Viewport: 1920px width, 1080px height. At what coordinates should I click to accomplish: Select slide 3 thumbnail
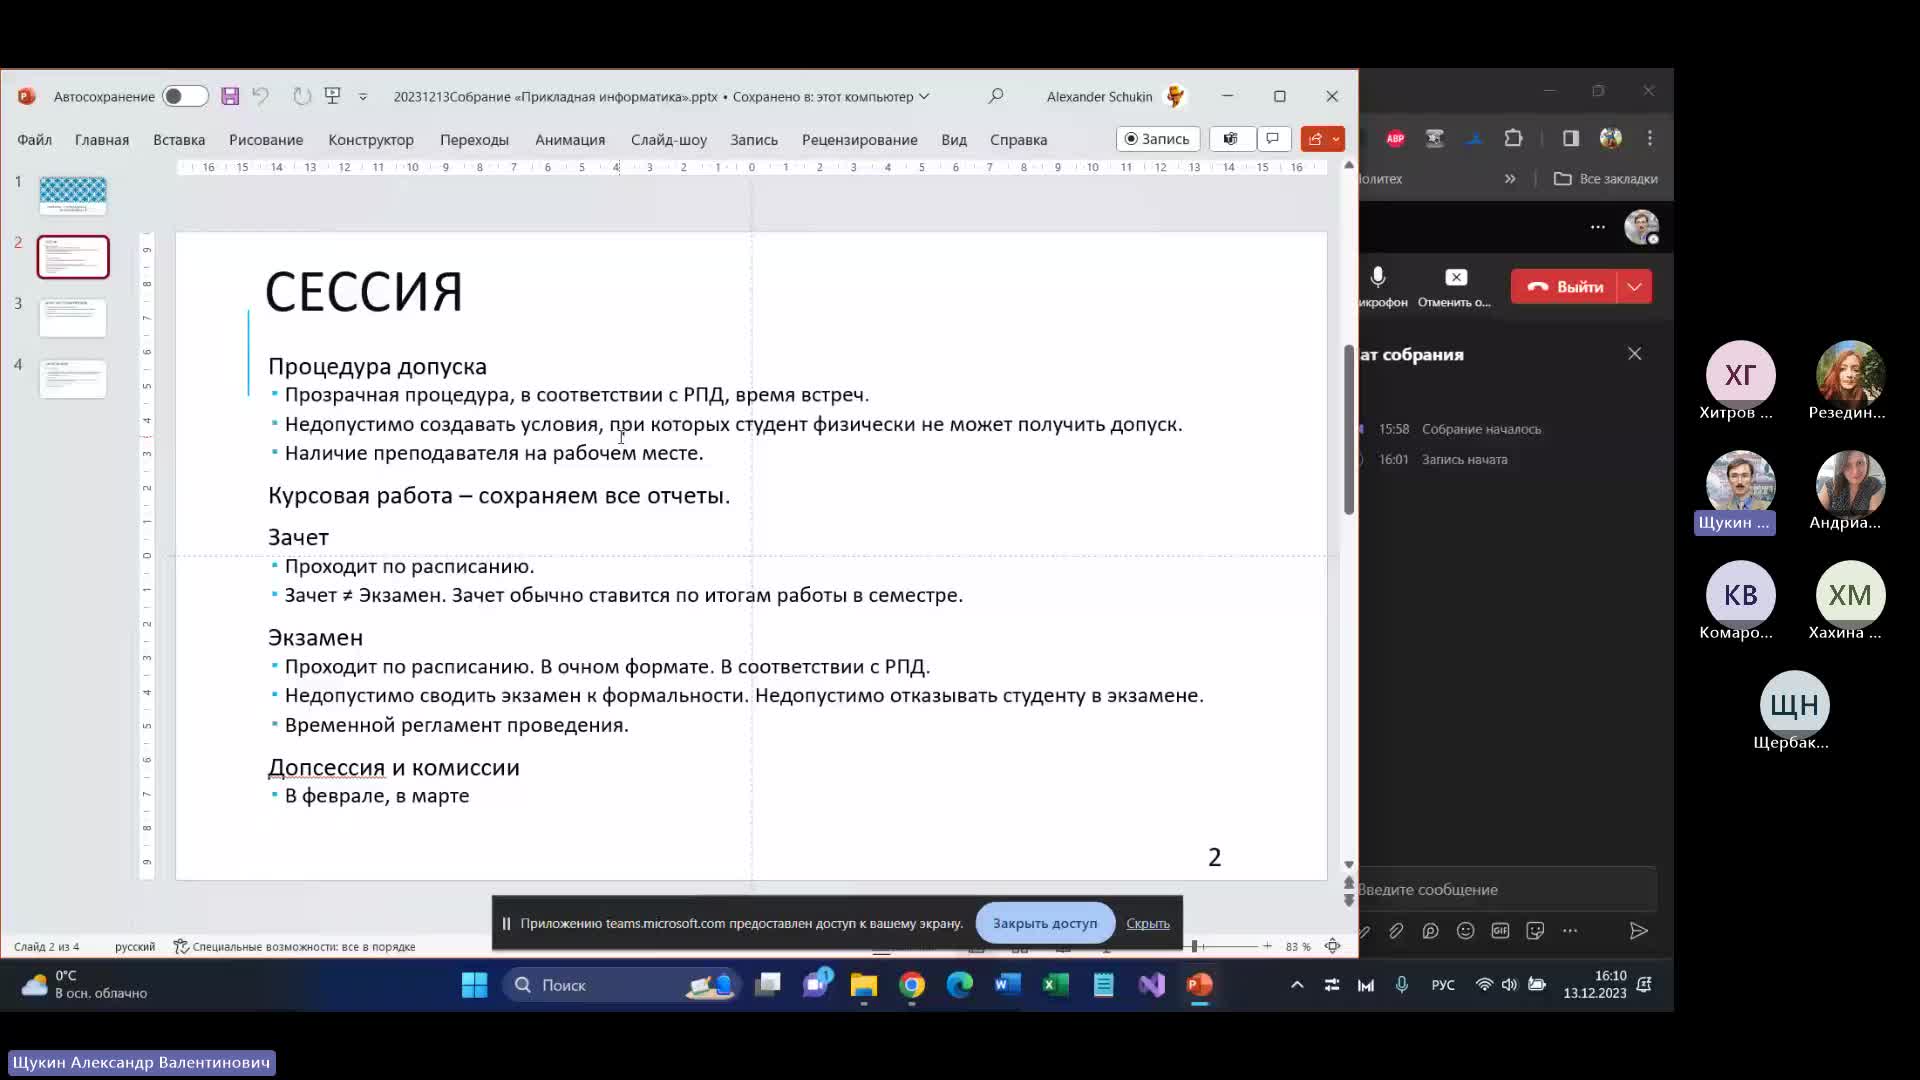(73, 318)
